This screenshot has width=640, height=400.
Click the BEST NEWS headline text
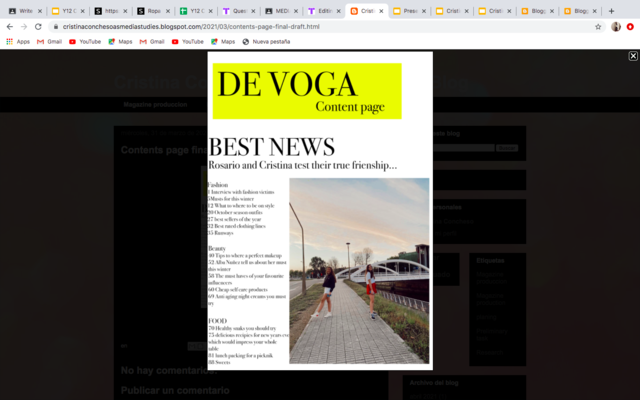[271, 147]
